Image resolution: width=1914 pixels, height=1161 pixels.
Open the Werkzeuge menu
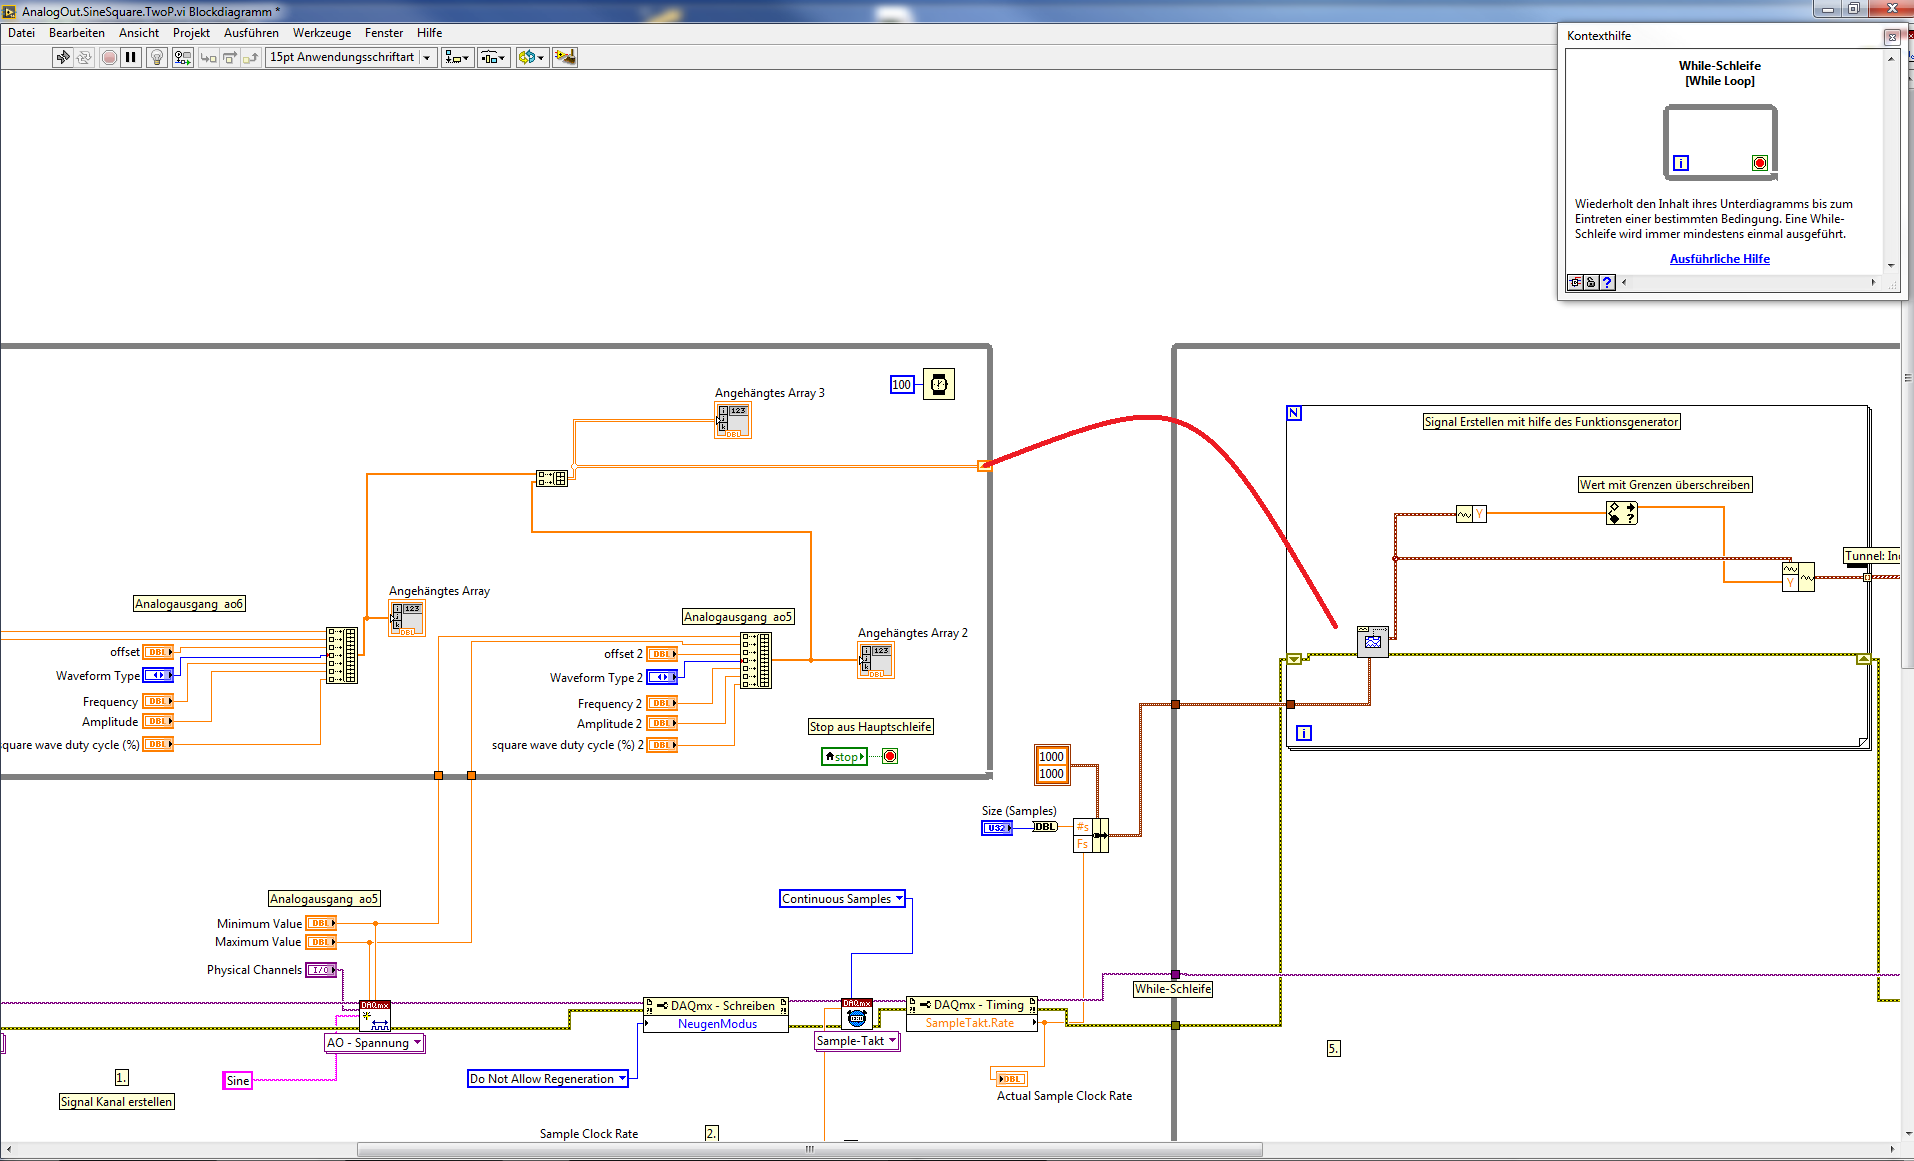[x=321, y=33]
